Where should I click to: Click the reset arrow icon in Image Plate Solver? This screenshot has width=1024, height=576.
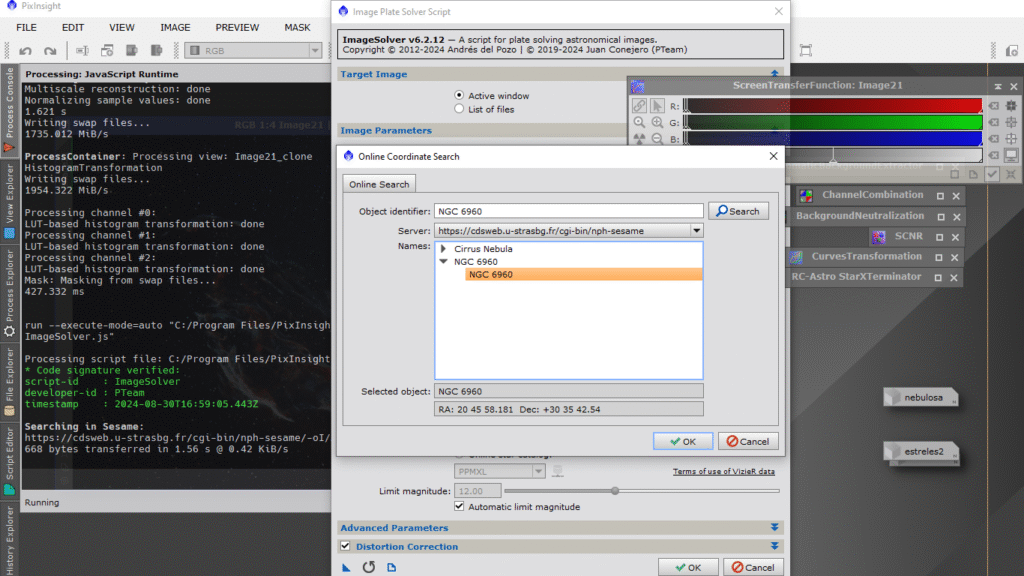click(369, 568)
